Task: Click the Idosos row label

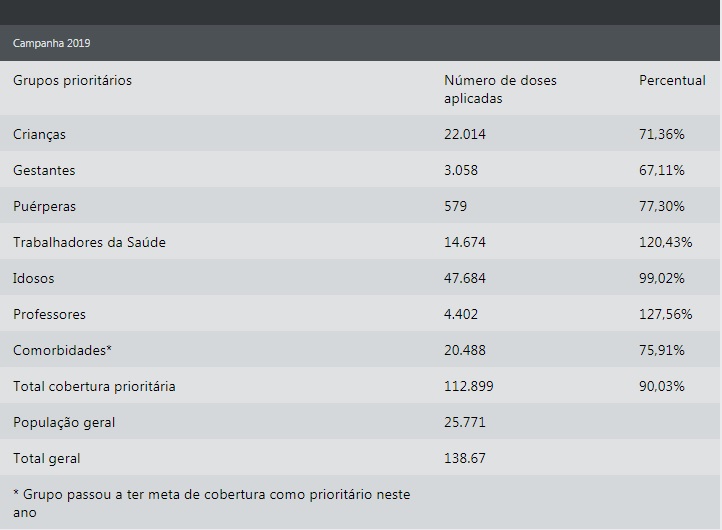Action: click(x=34, y=278)
